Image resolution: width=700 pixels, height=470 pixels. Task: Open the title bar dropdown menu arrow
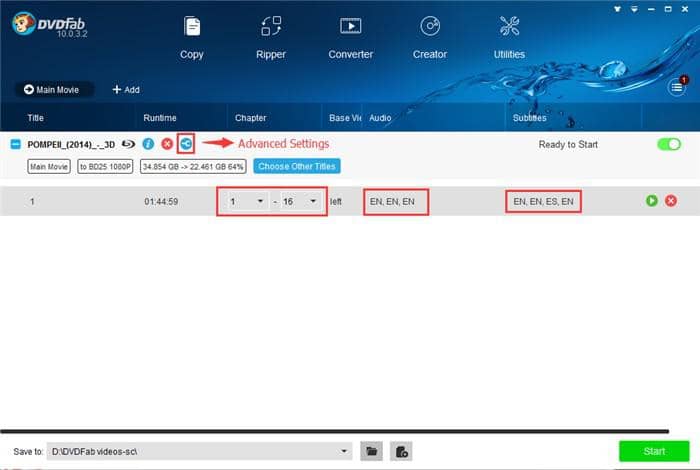pos(634,9)
